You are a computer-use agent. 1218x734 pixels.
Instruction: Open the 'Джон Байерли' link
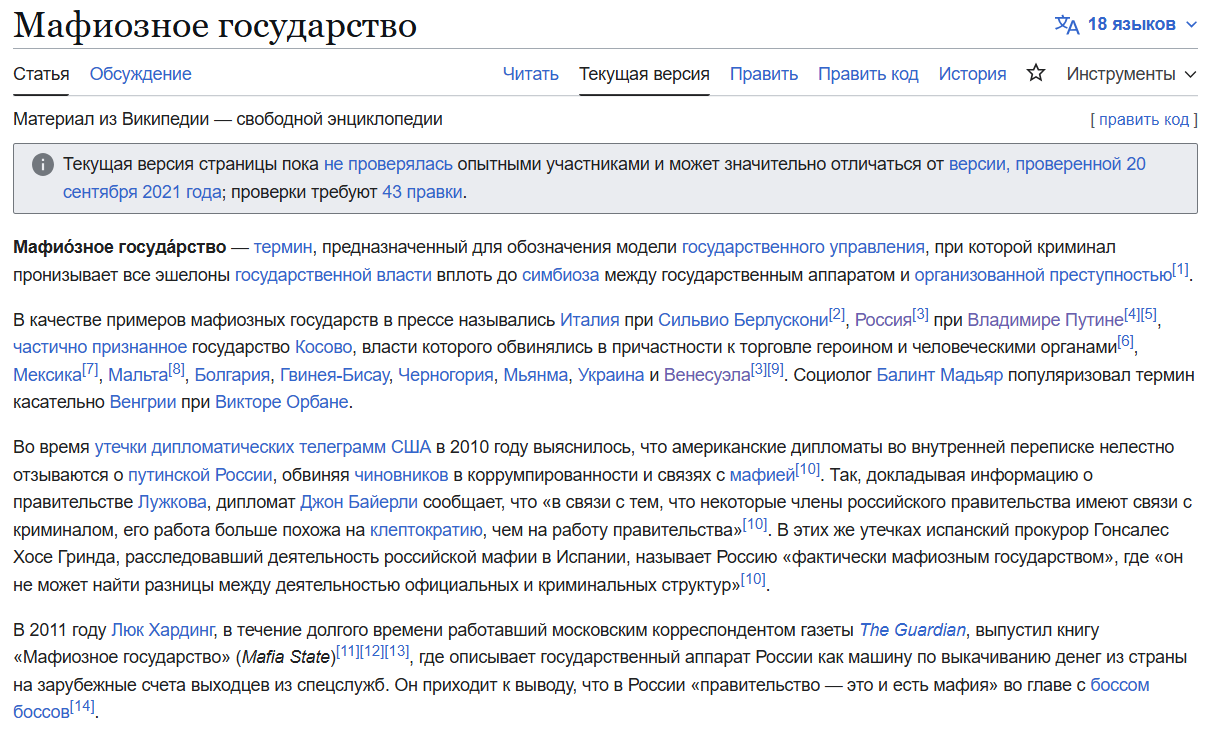359,501
